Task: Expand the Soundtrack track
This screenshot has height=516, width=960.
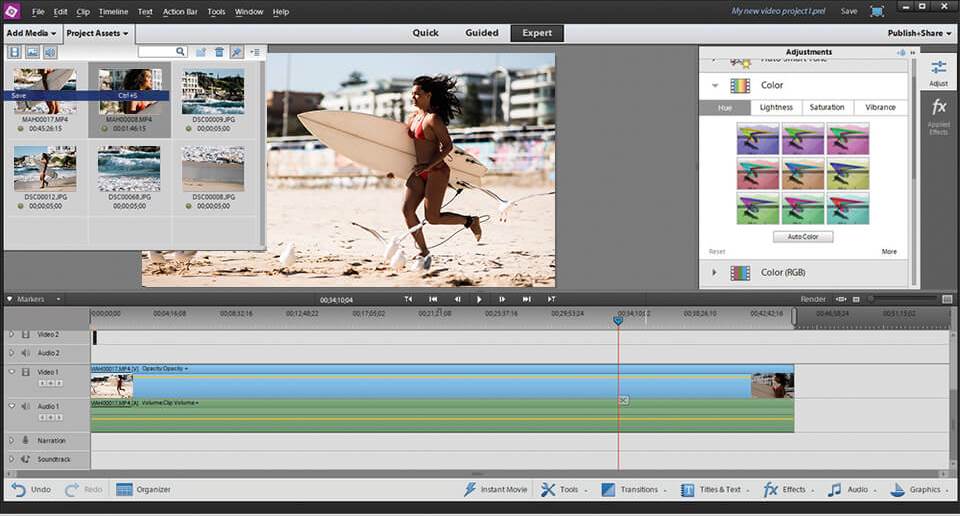Action: click(11, 459)
